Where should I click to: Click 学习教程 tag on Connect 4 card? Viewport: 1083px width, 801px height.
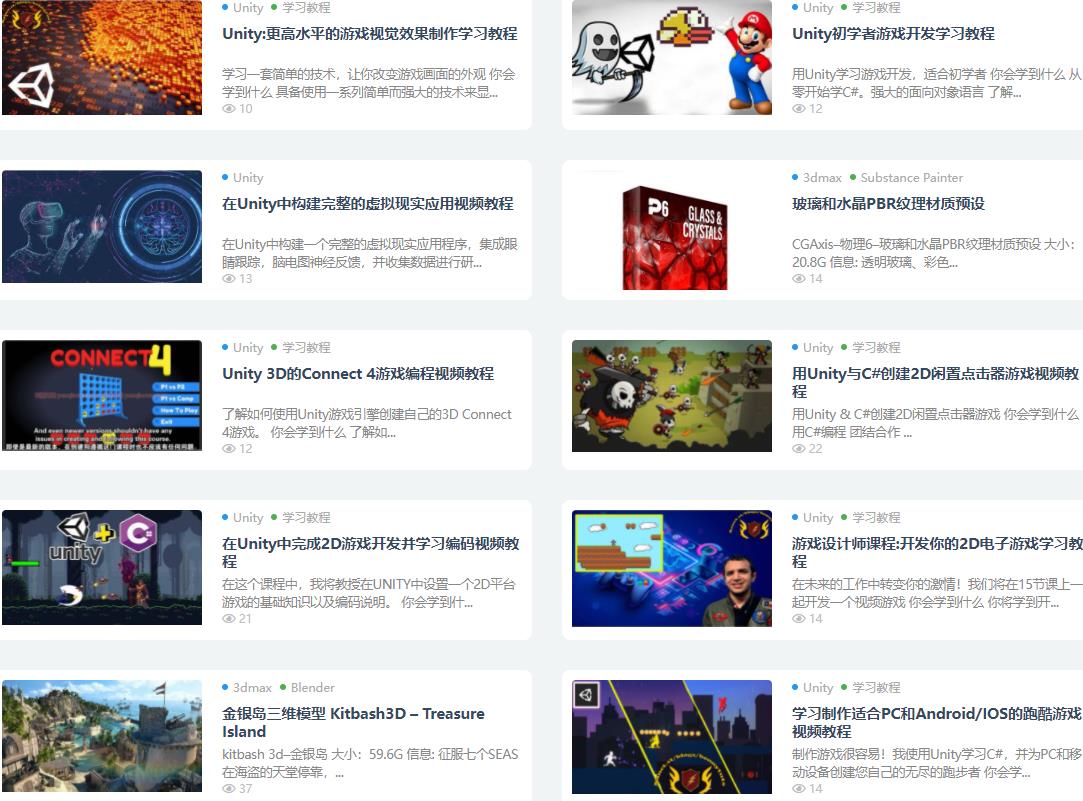click(306, 347)
